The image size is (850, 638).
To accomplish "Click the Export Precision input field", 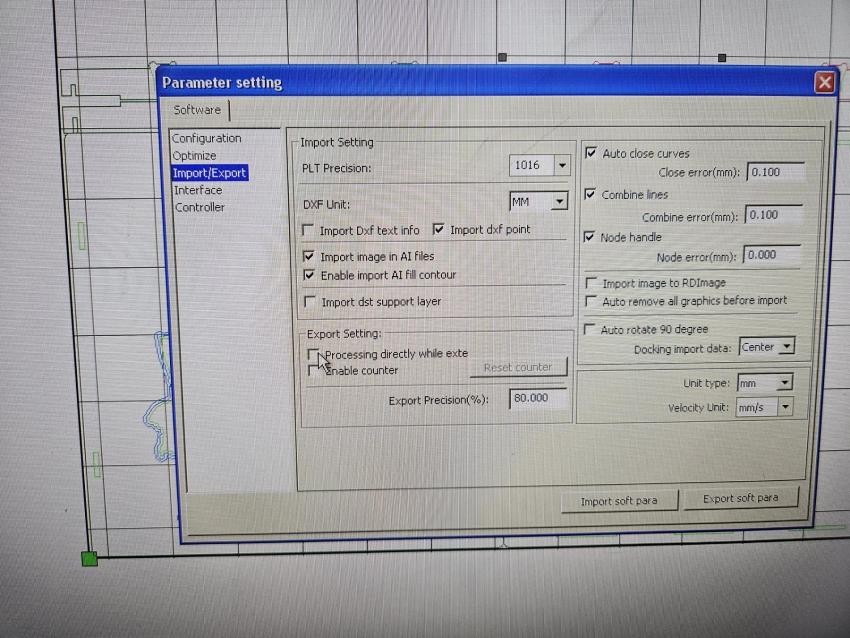I will coord(537,398).
